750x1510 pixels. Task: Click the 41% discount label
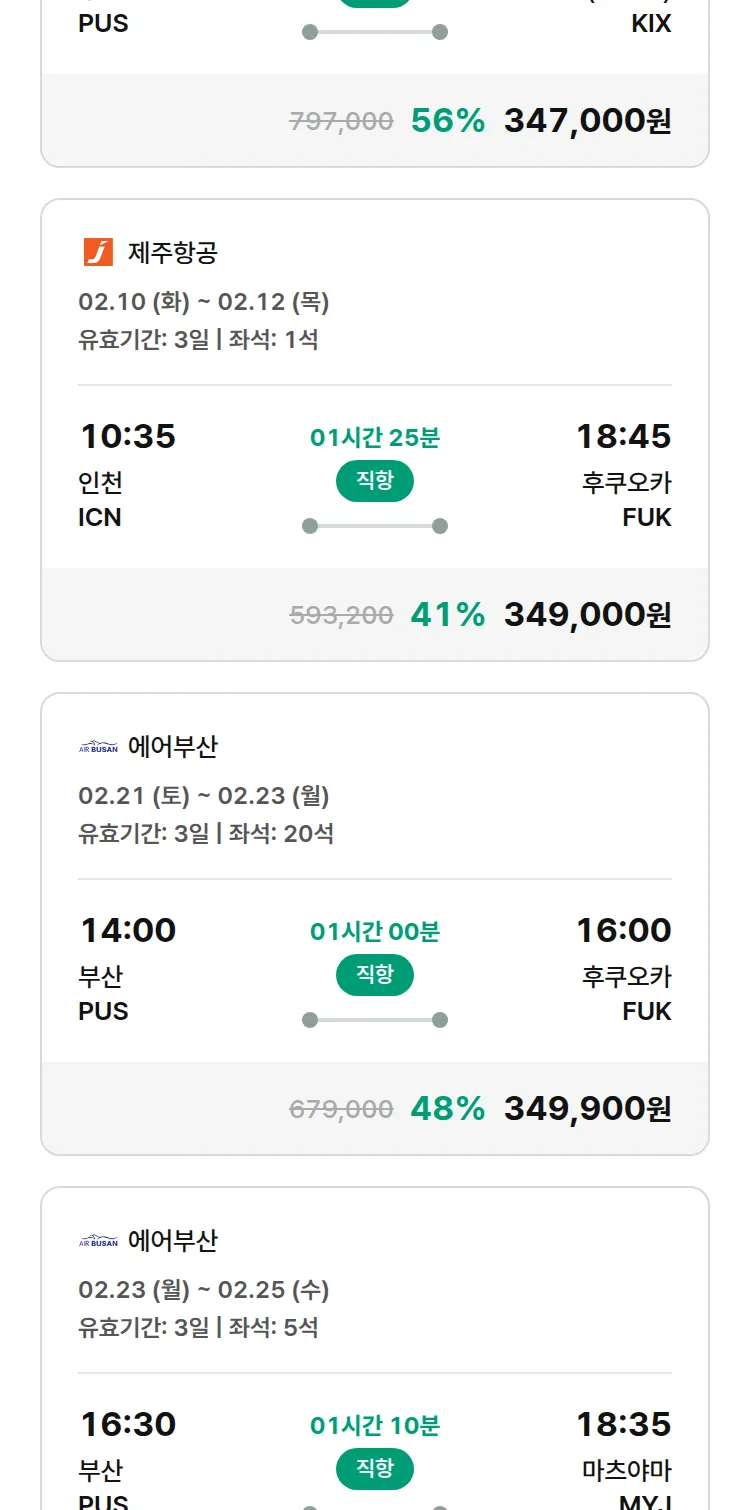(447, 615)
